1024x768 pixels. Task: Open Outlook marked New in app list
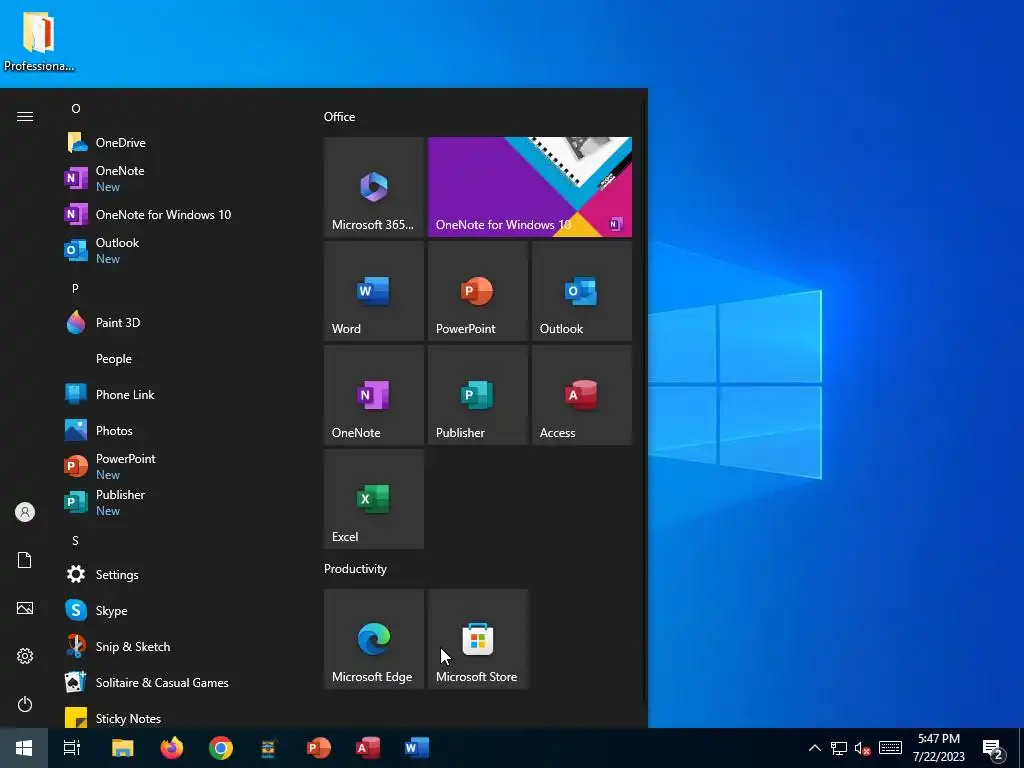[x=183, y=250]
